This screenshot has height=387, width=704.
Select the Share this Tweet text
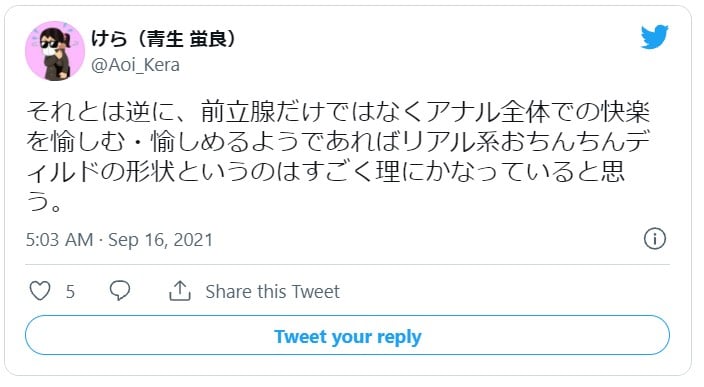(x=272, y=292)
